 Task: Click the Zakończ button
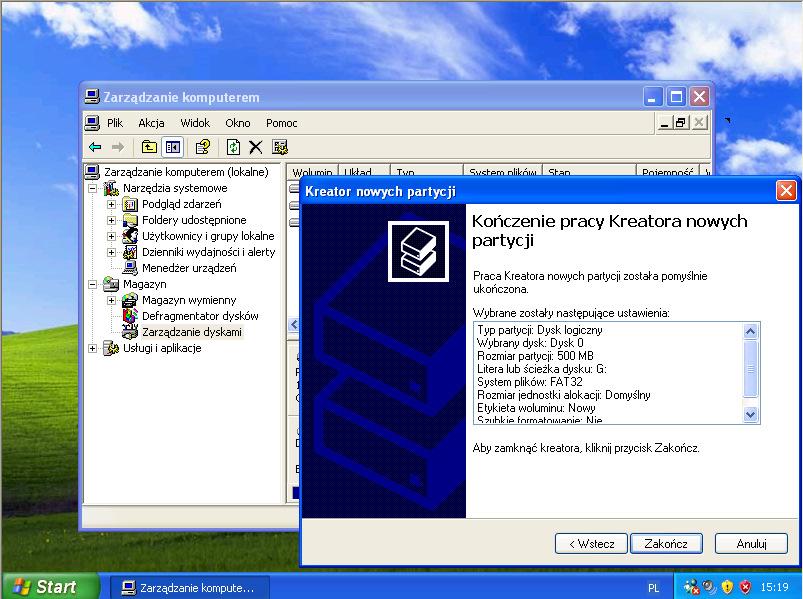(x=666, y=544)
